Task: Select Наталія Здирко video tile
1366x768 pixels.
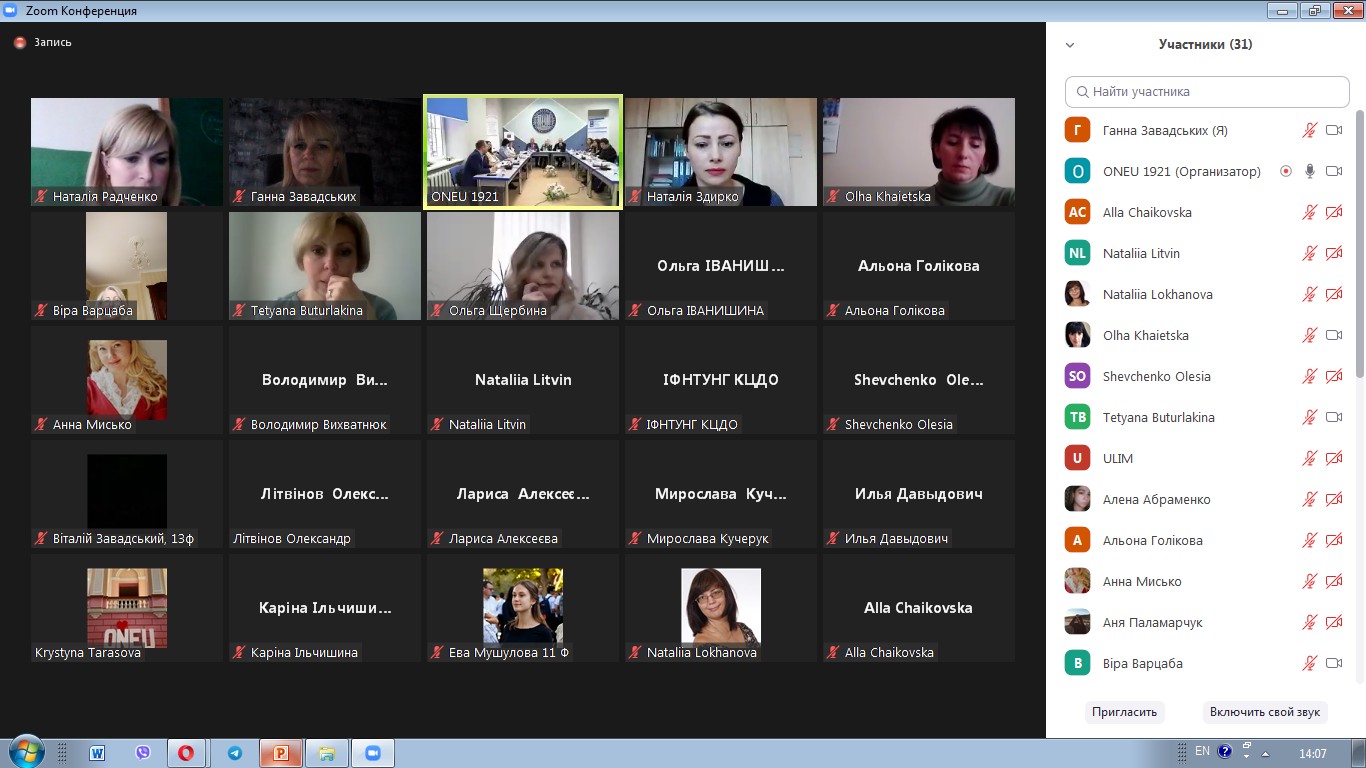Action: (x=721, y=152)
